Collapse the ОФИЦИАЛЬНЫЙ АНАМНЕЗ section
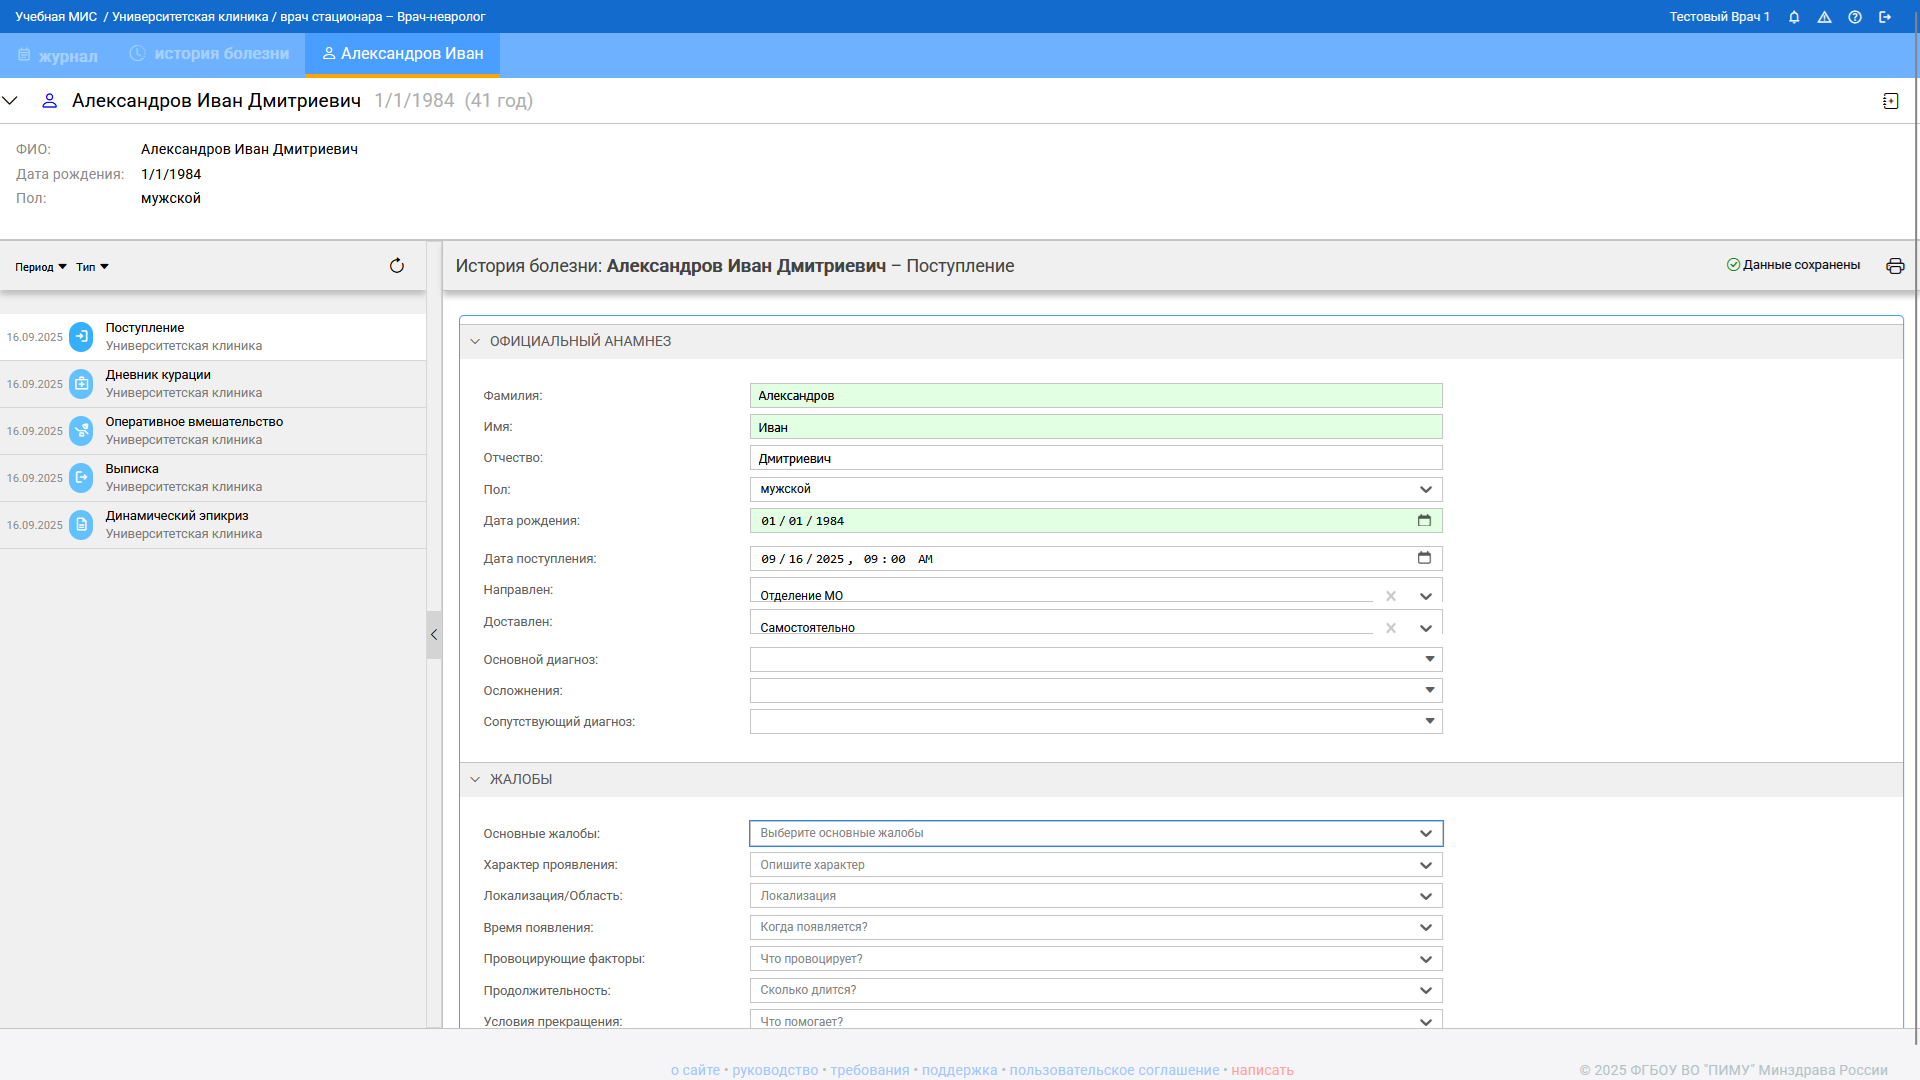 tap(475, 342)
